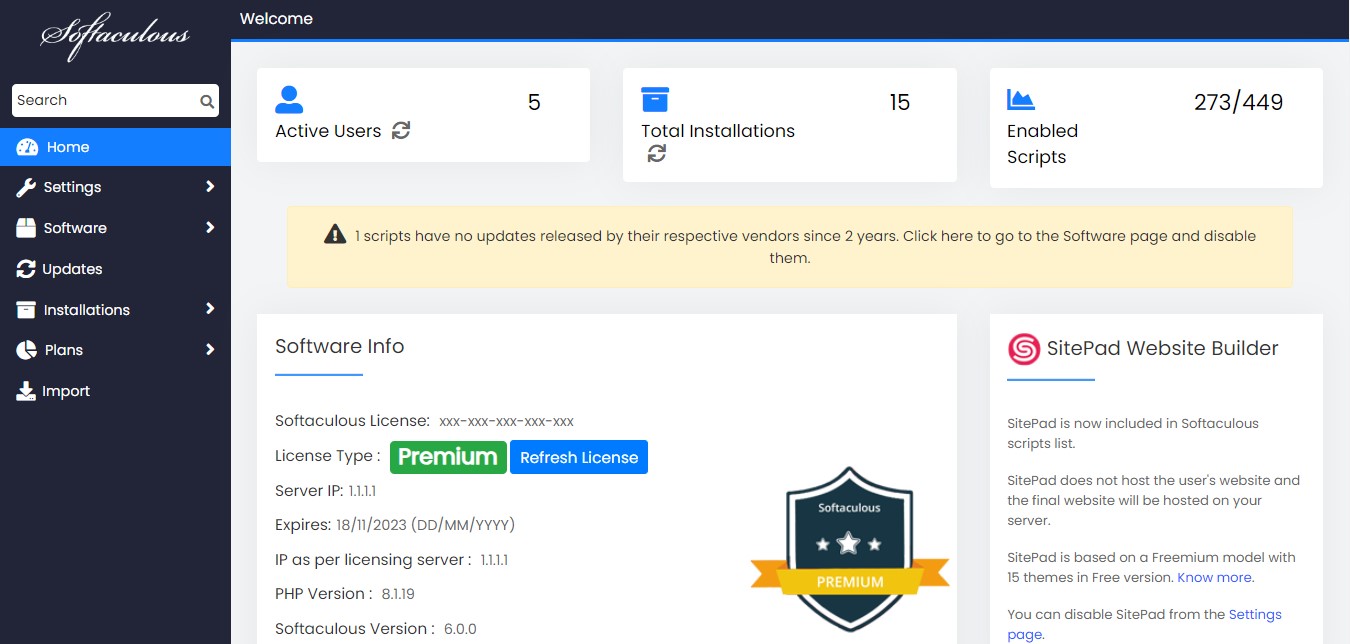Open the Updates menu item
The width and height of the screenshot is (1350, 644).
[x=72, y=269]
